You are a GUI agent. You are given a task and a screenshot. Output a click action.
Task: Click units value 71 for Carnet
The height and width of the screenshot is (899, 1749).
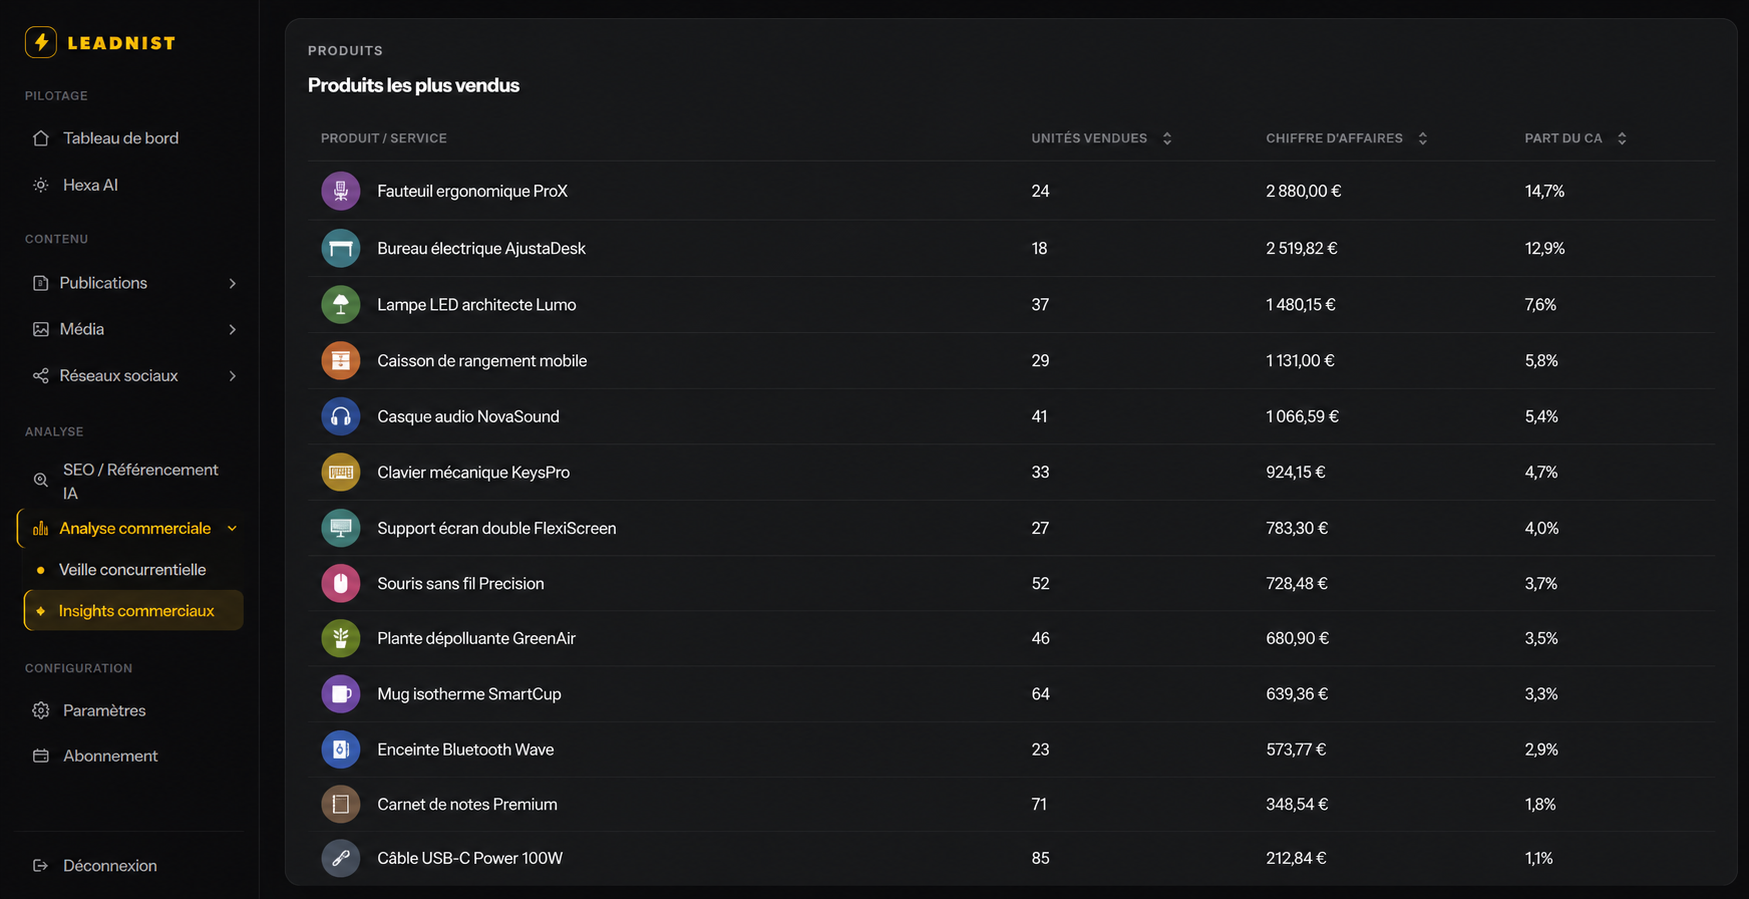[1039, 804]
